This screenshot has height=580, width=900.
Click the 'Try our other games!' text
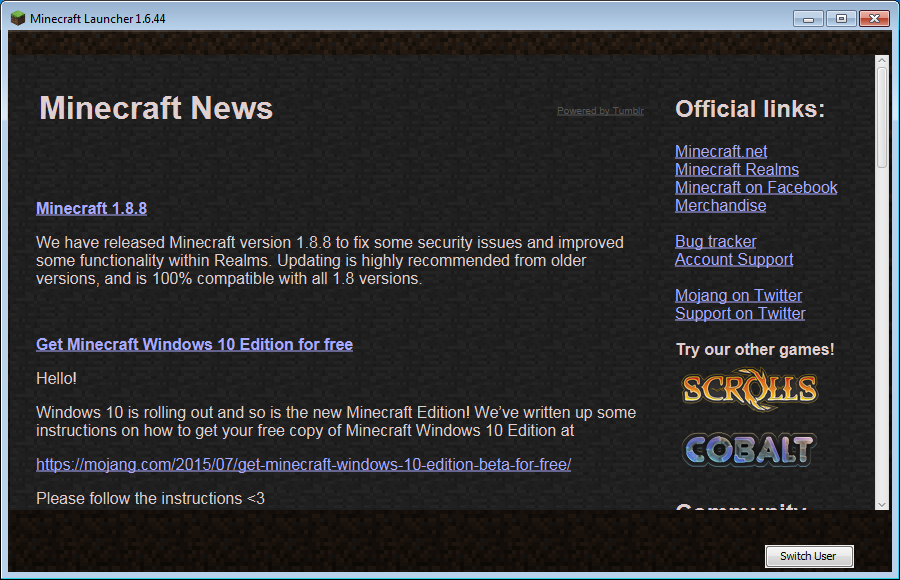[x=755, y=350]
